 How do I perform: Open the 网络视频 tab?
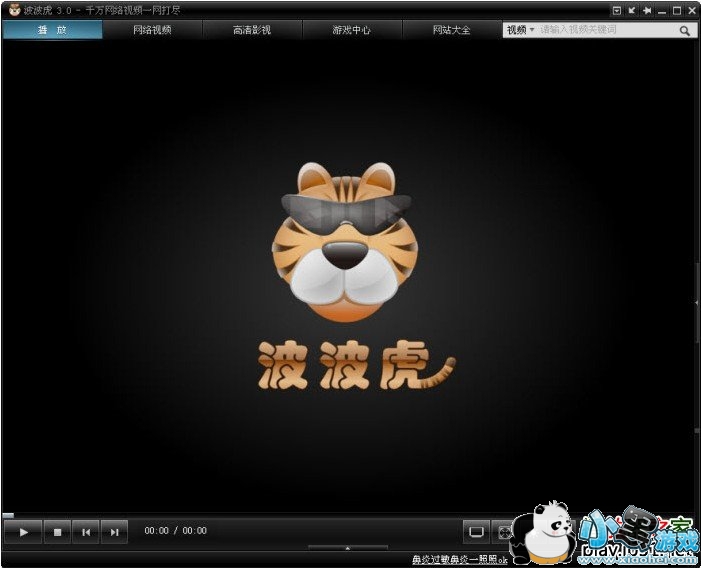click(x=152, y=30)
